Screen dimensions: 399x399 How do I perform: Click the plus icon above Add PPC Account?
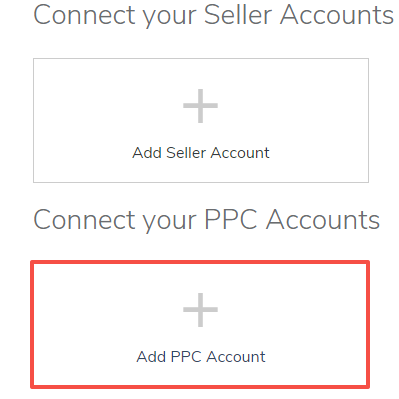[200, 310]
